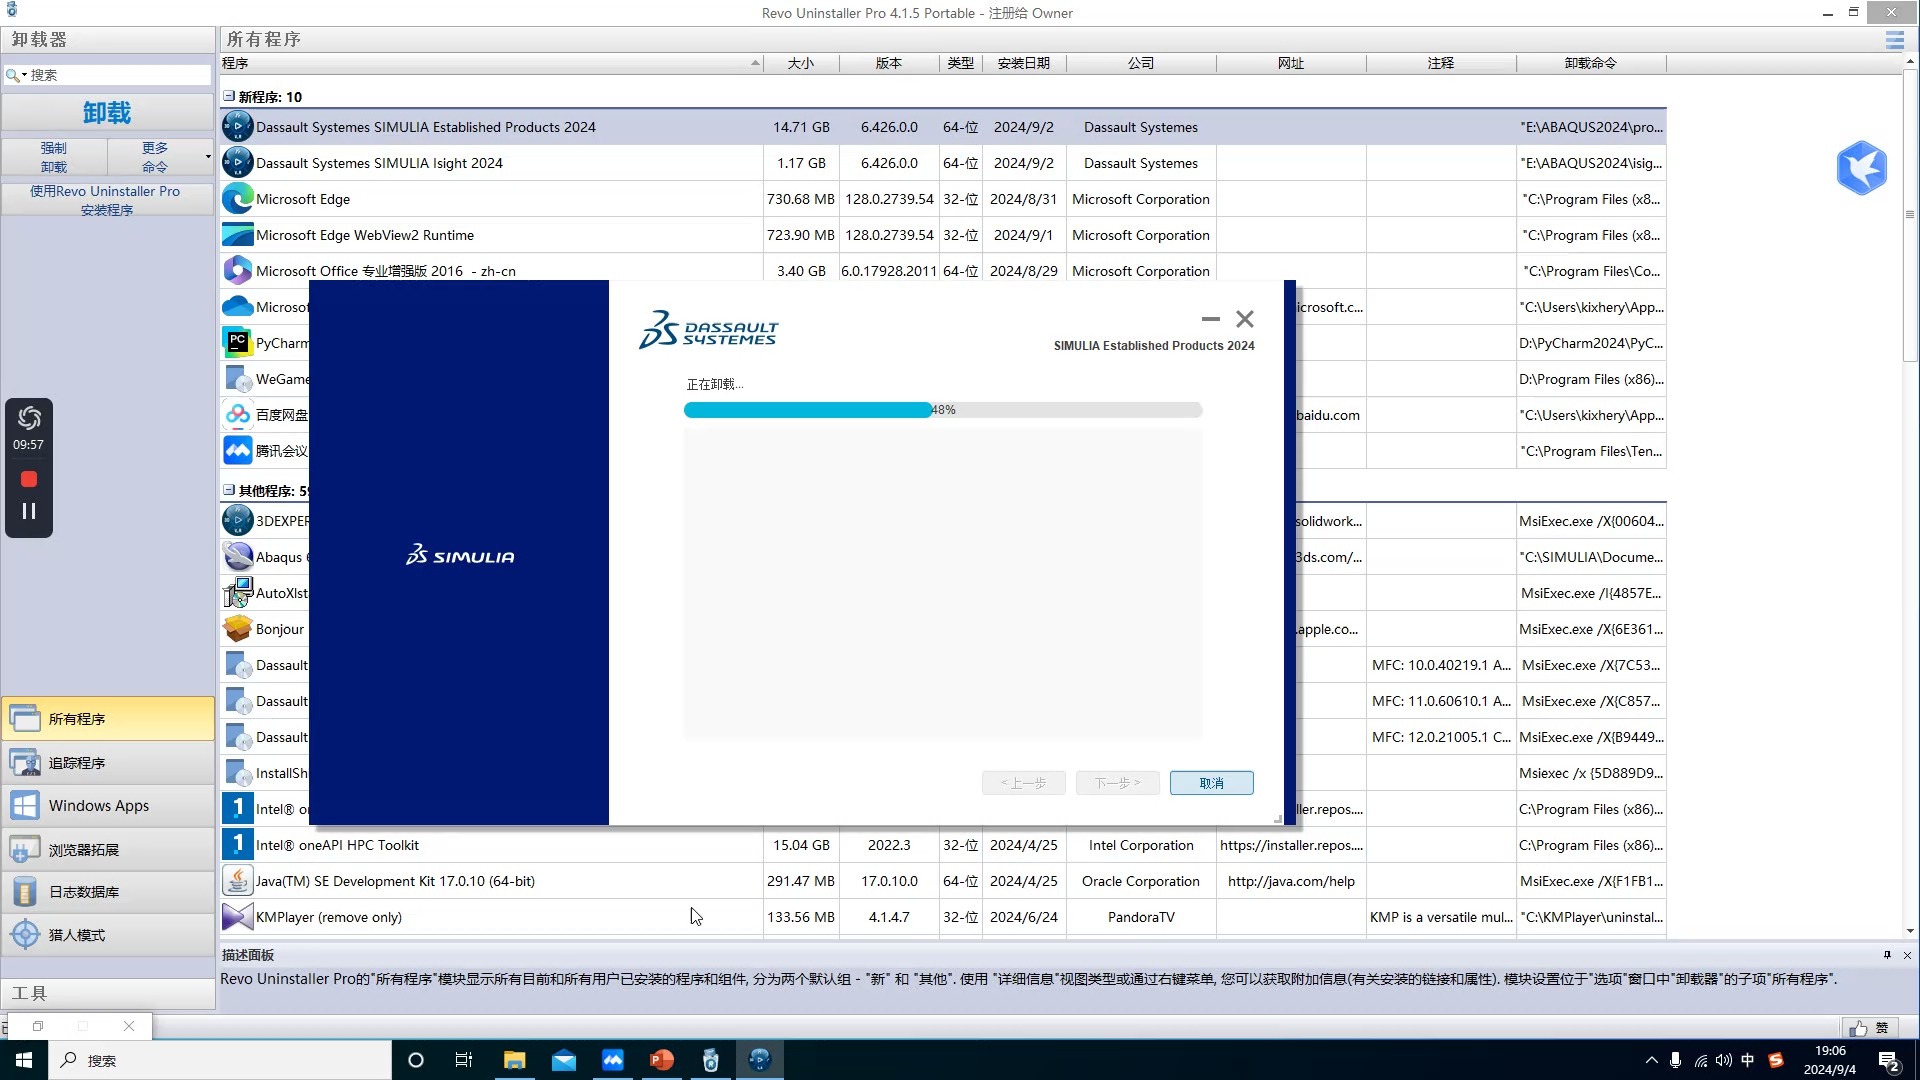Screen dimensions: 1920x1080
Task: Pause the screen recording
Action: [x=29, y=511]
